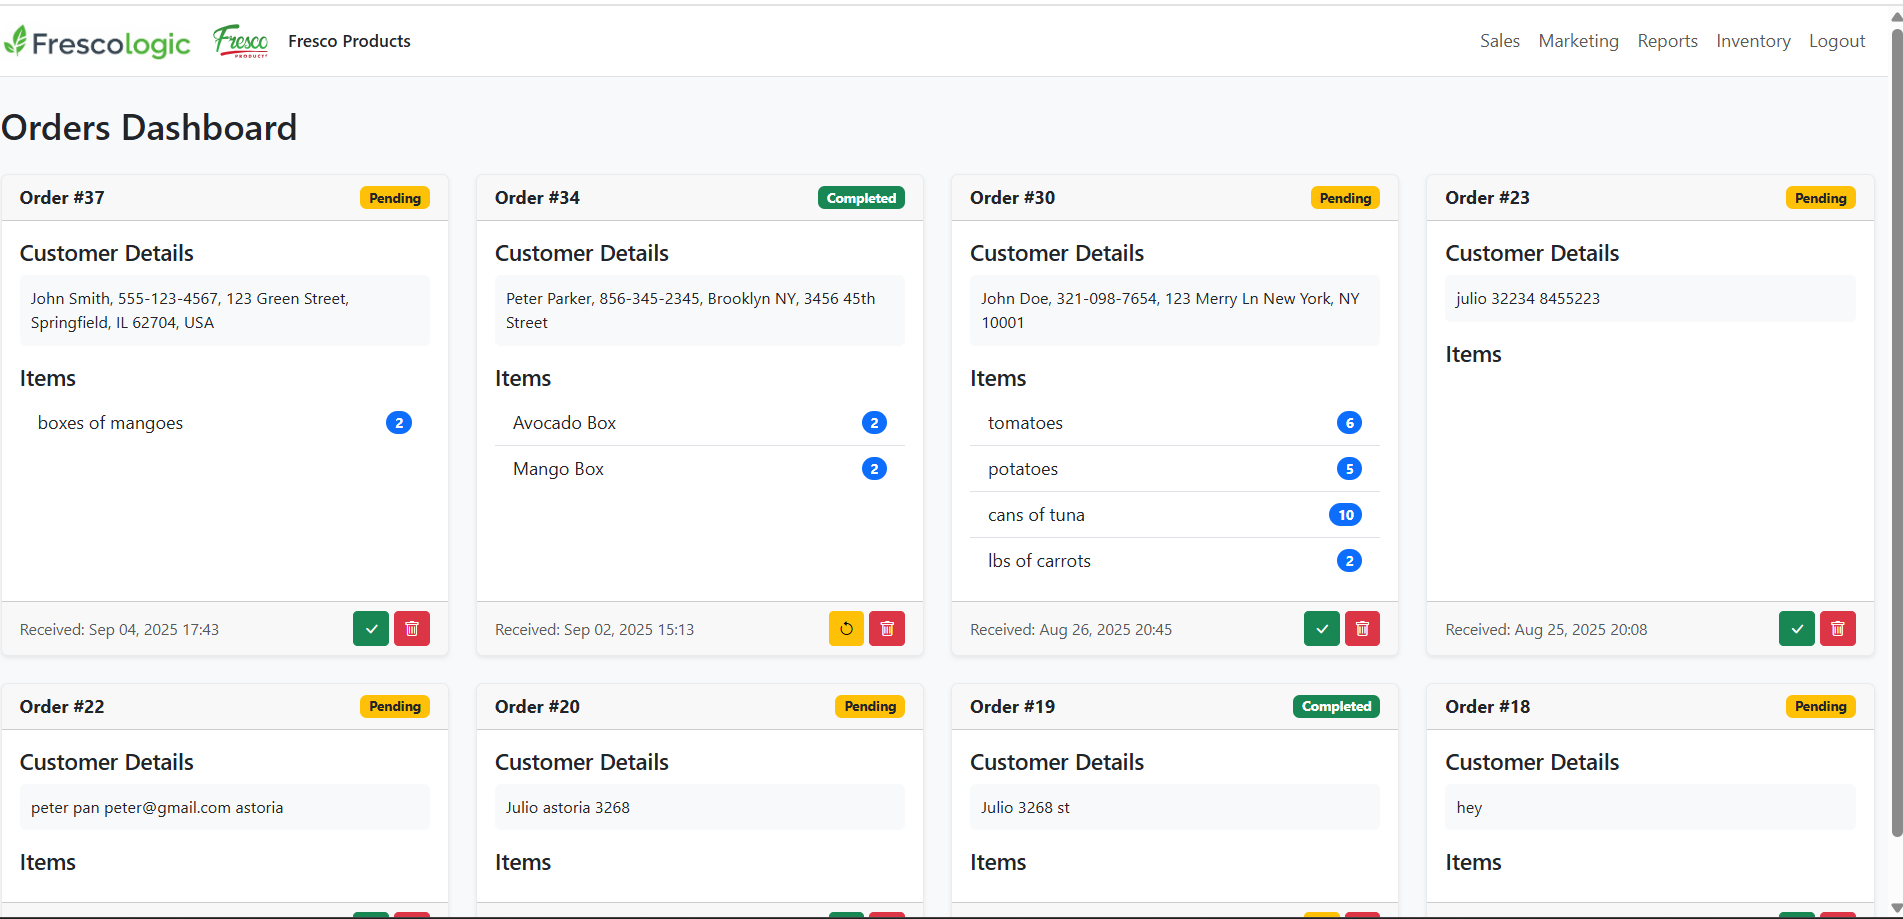Click the Fresco Products brand logo image
Viewport: 1903px width, 919px height.
click(x=241, y=41)
